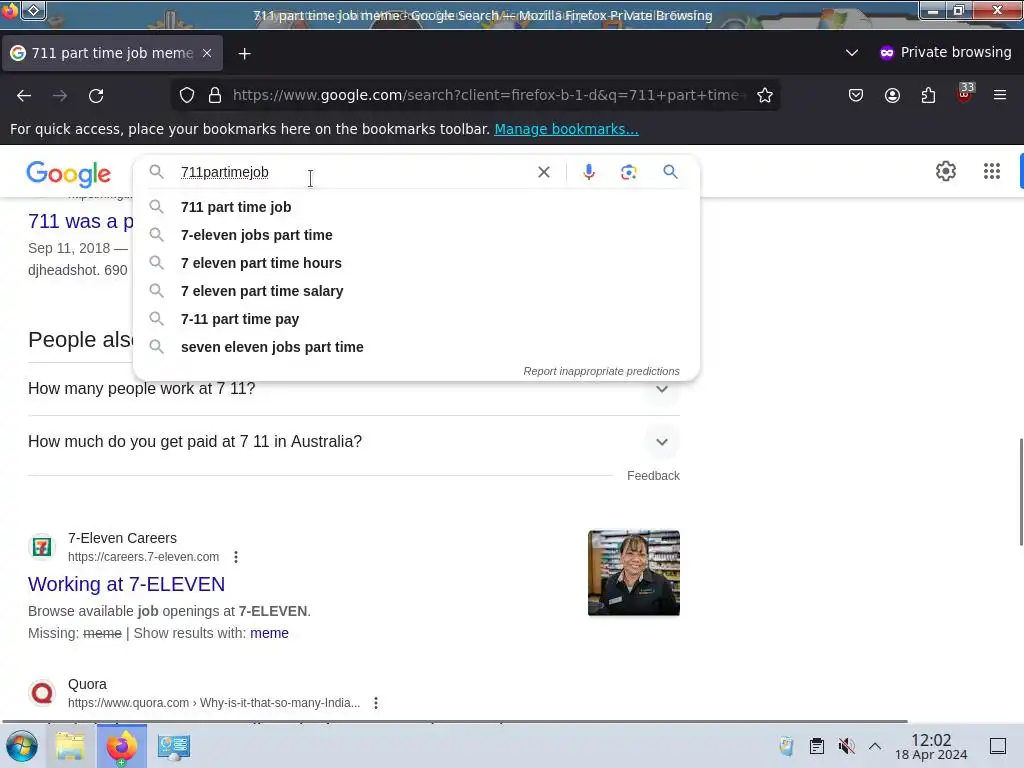Show results with 'meme' link
Image resolution: width=1024 pixels, height=768 pixels.
[x=269, y=633]
